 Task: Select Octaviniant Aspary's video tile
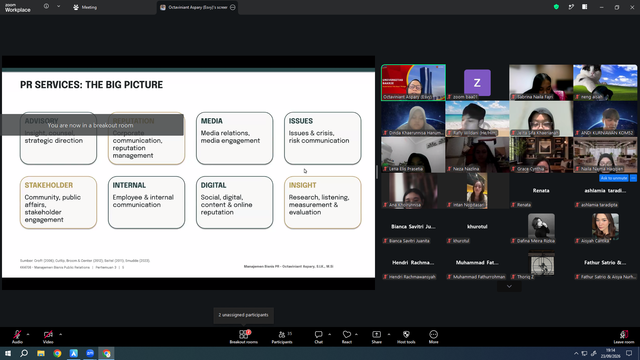(x=413, y=82)
